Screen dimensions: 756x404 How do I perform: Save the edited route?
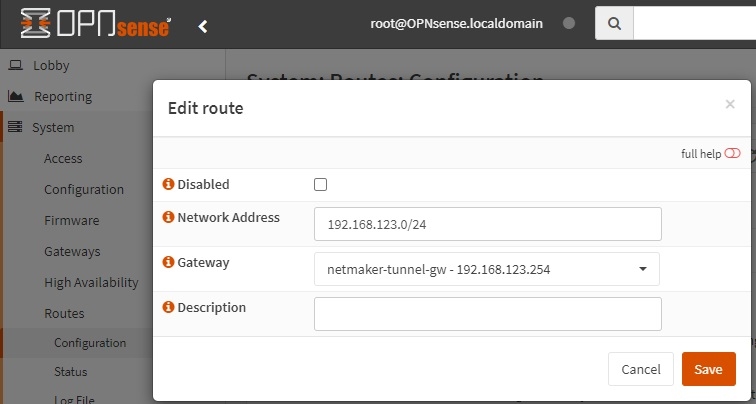[x=708, y=369]
